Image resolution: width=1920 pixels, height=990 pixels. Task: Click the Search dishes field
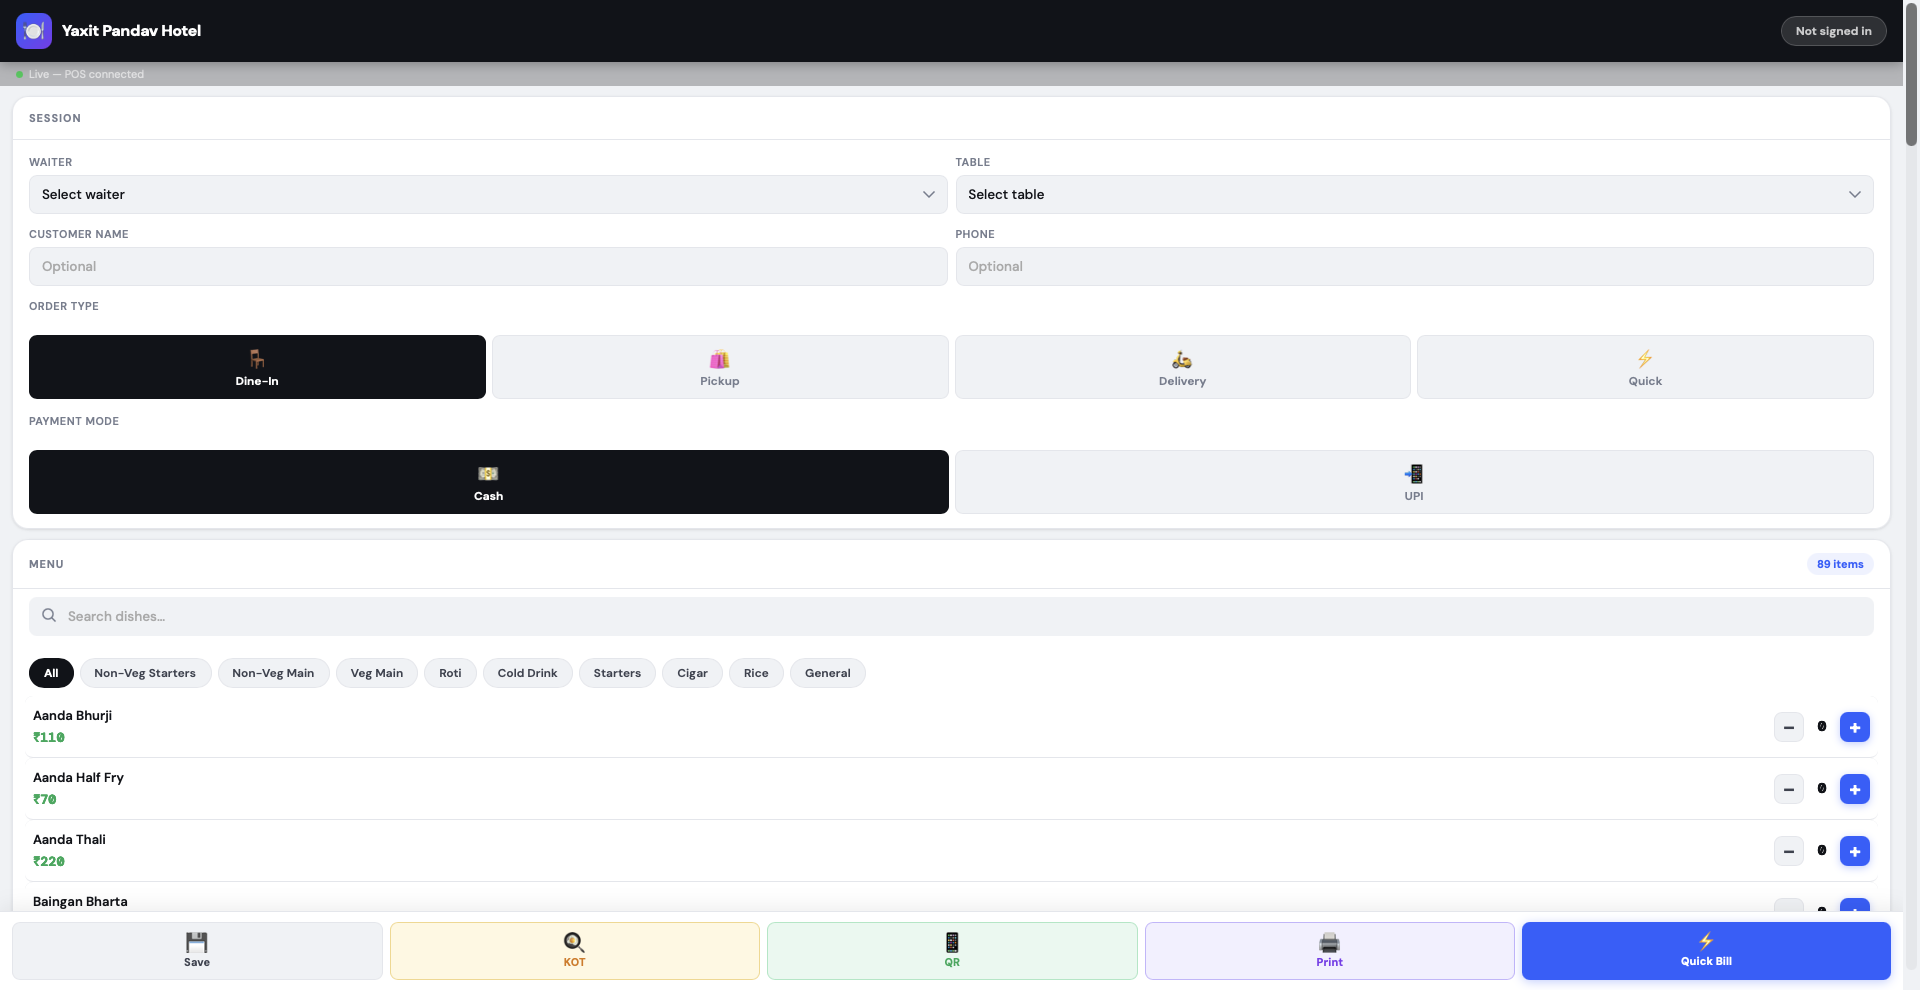point(951,616)
